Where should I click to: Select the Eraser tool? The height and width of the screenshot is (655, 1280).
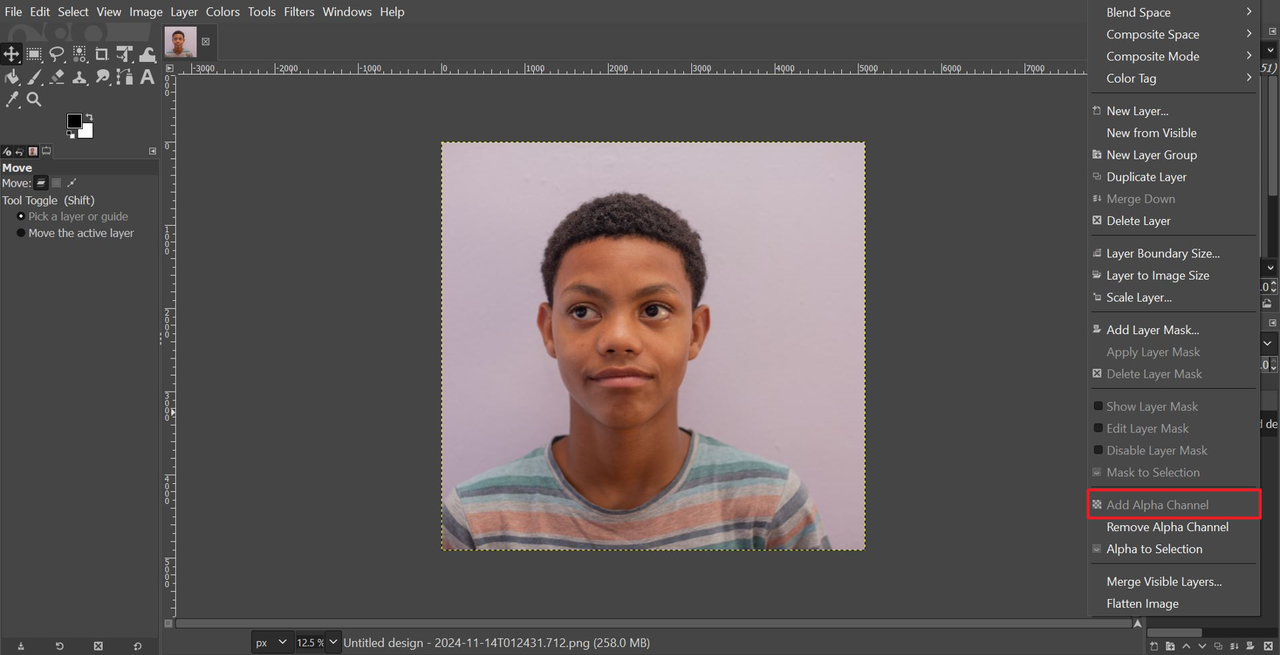[x=57, y=77]
